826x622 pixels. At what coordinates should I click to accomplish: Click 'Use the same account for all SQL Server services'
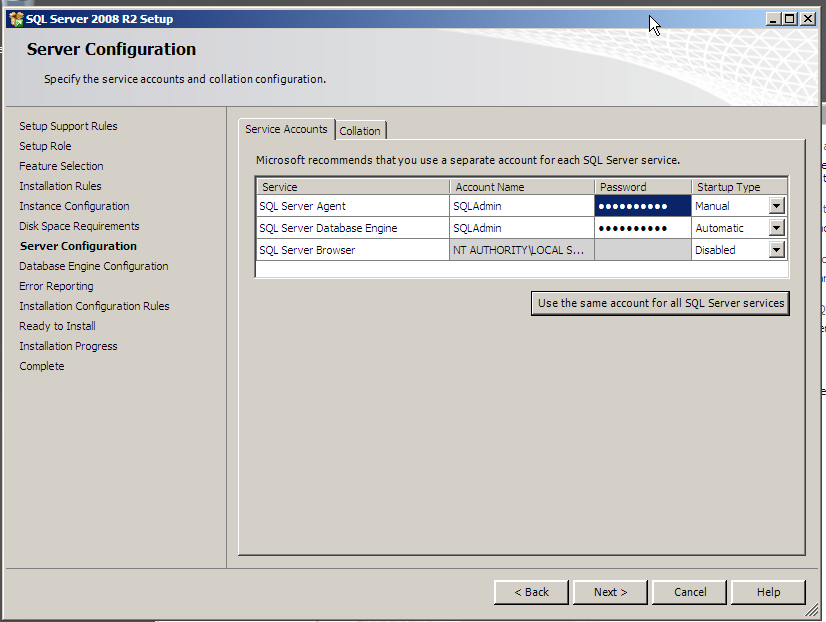[661, 303]
